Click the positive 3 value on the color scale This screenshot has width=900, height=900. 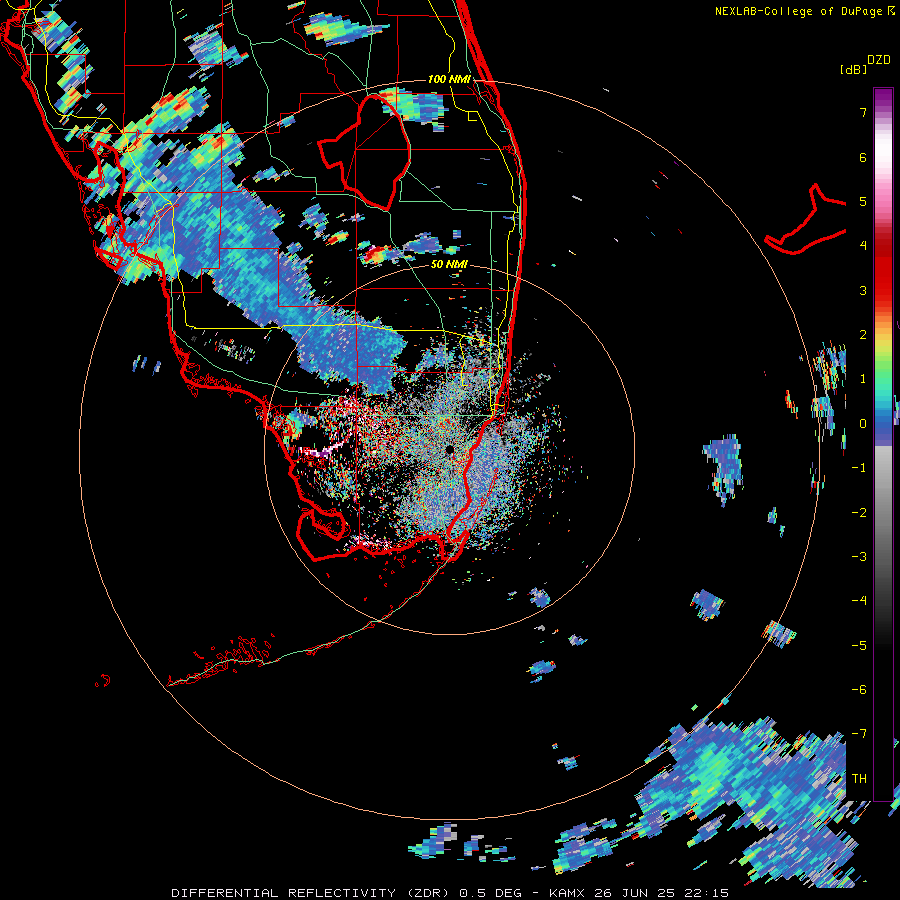click(863, 290)
